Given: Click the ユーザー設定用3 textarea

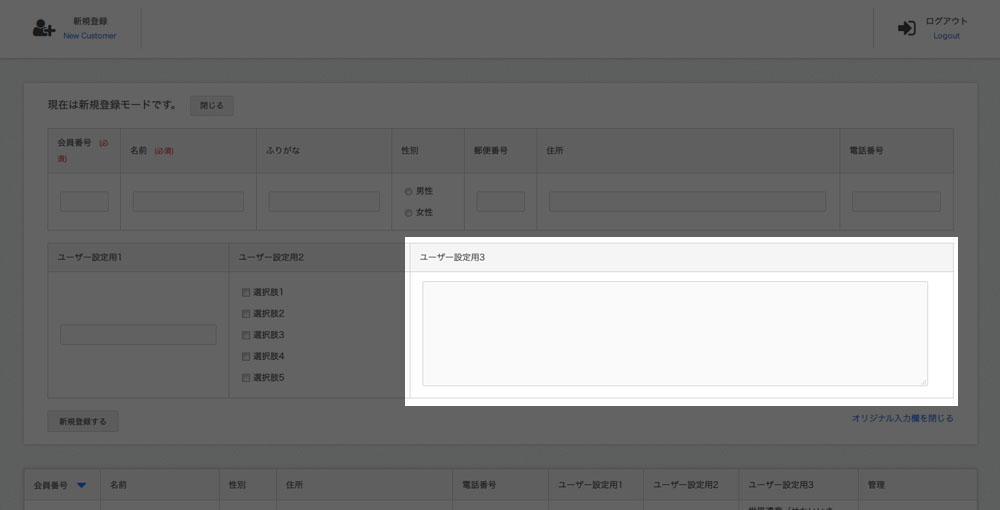Looking at the screenshot, I should [675, 333].
